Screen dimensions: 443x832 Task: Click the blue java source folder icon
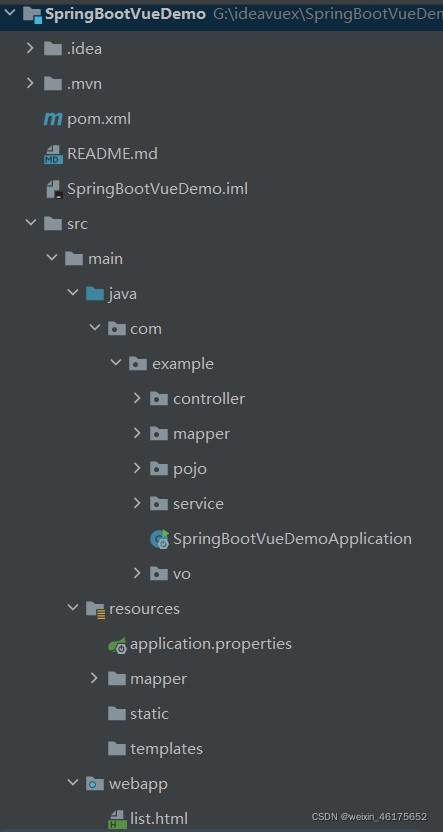point(95,293)
